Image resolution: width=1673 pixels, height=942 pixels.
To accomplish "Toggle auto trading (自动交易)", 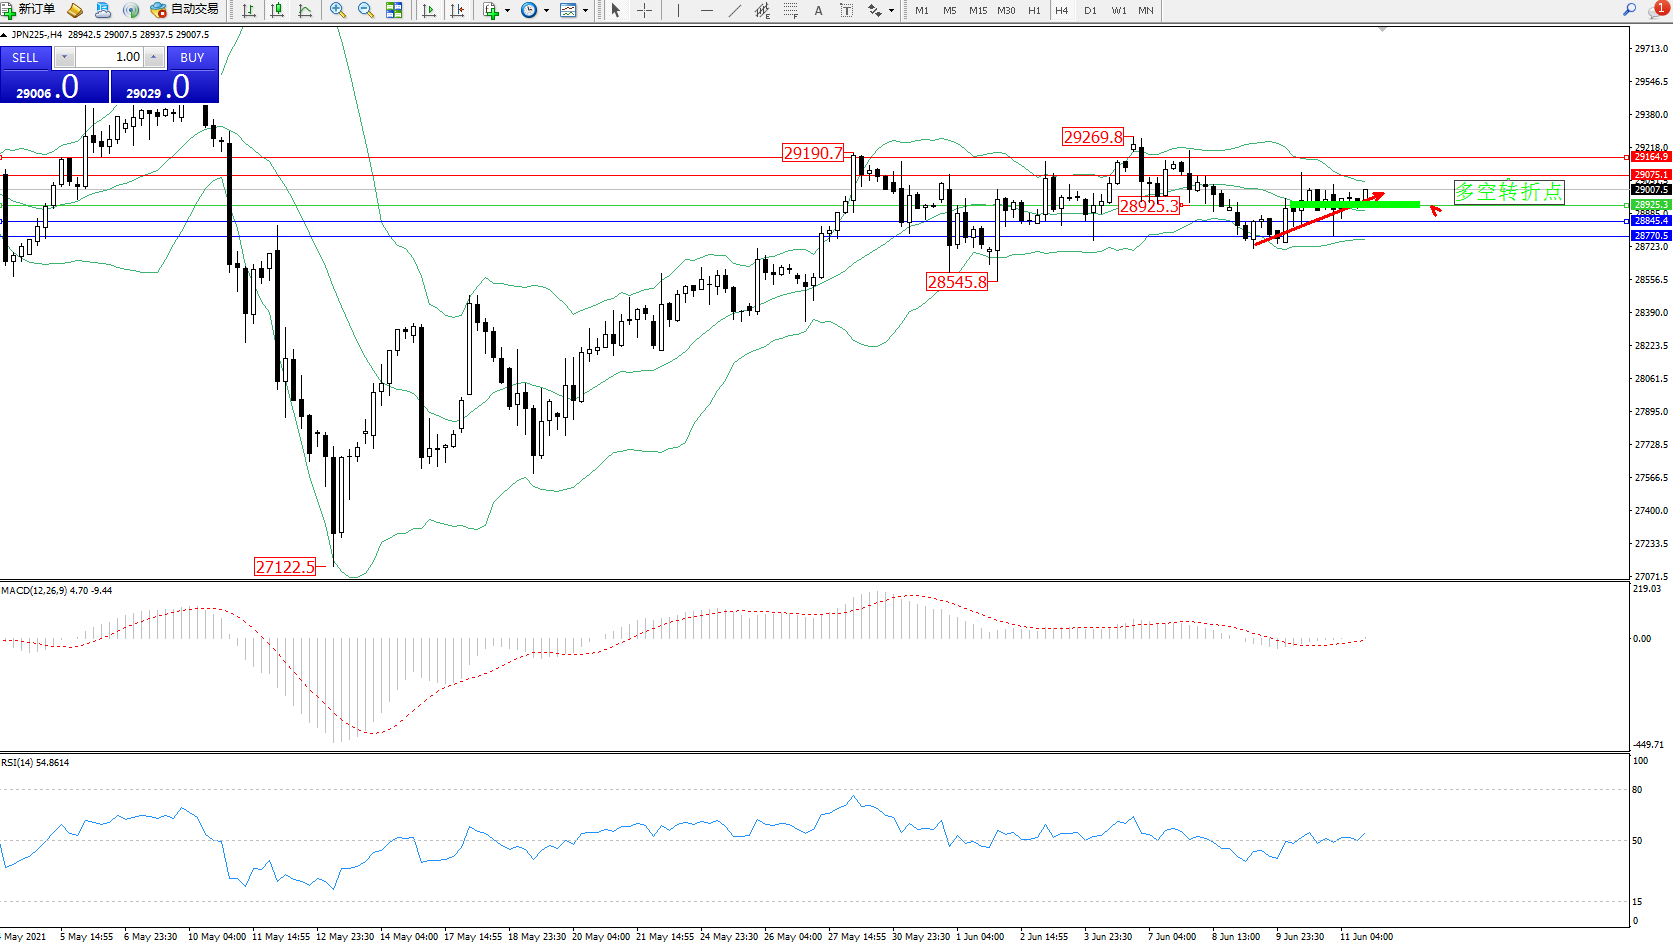I will [184, 10].
